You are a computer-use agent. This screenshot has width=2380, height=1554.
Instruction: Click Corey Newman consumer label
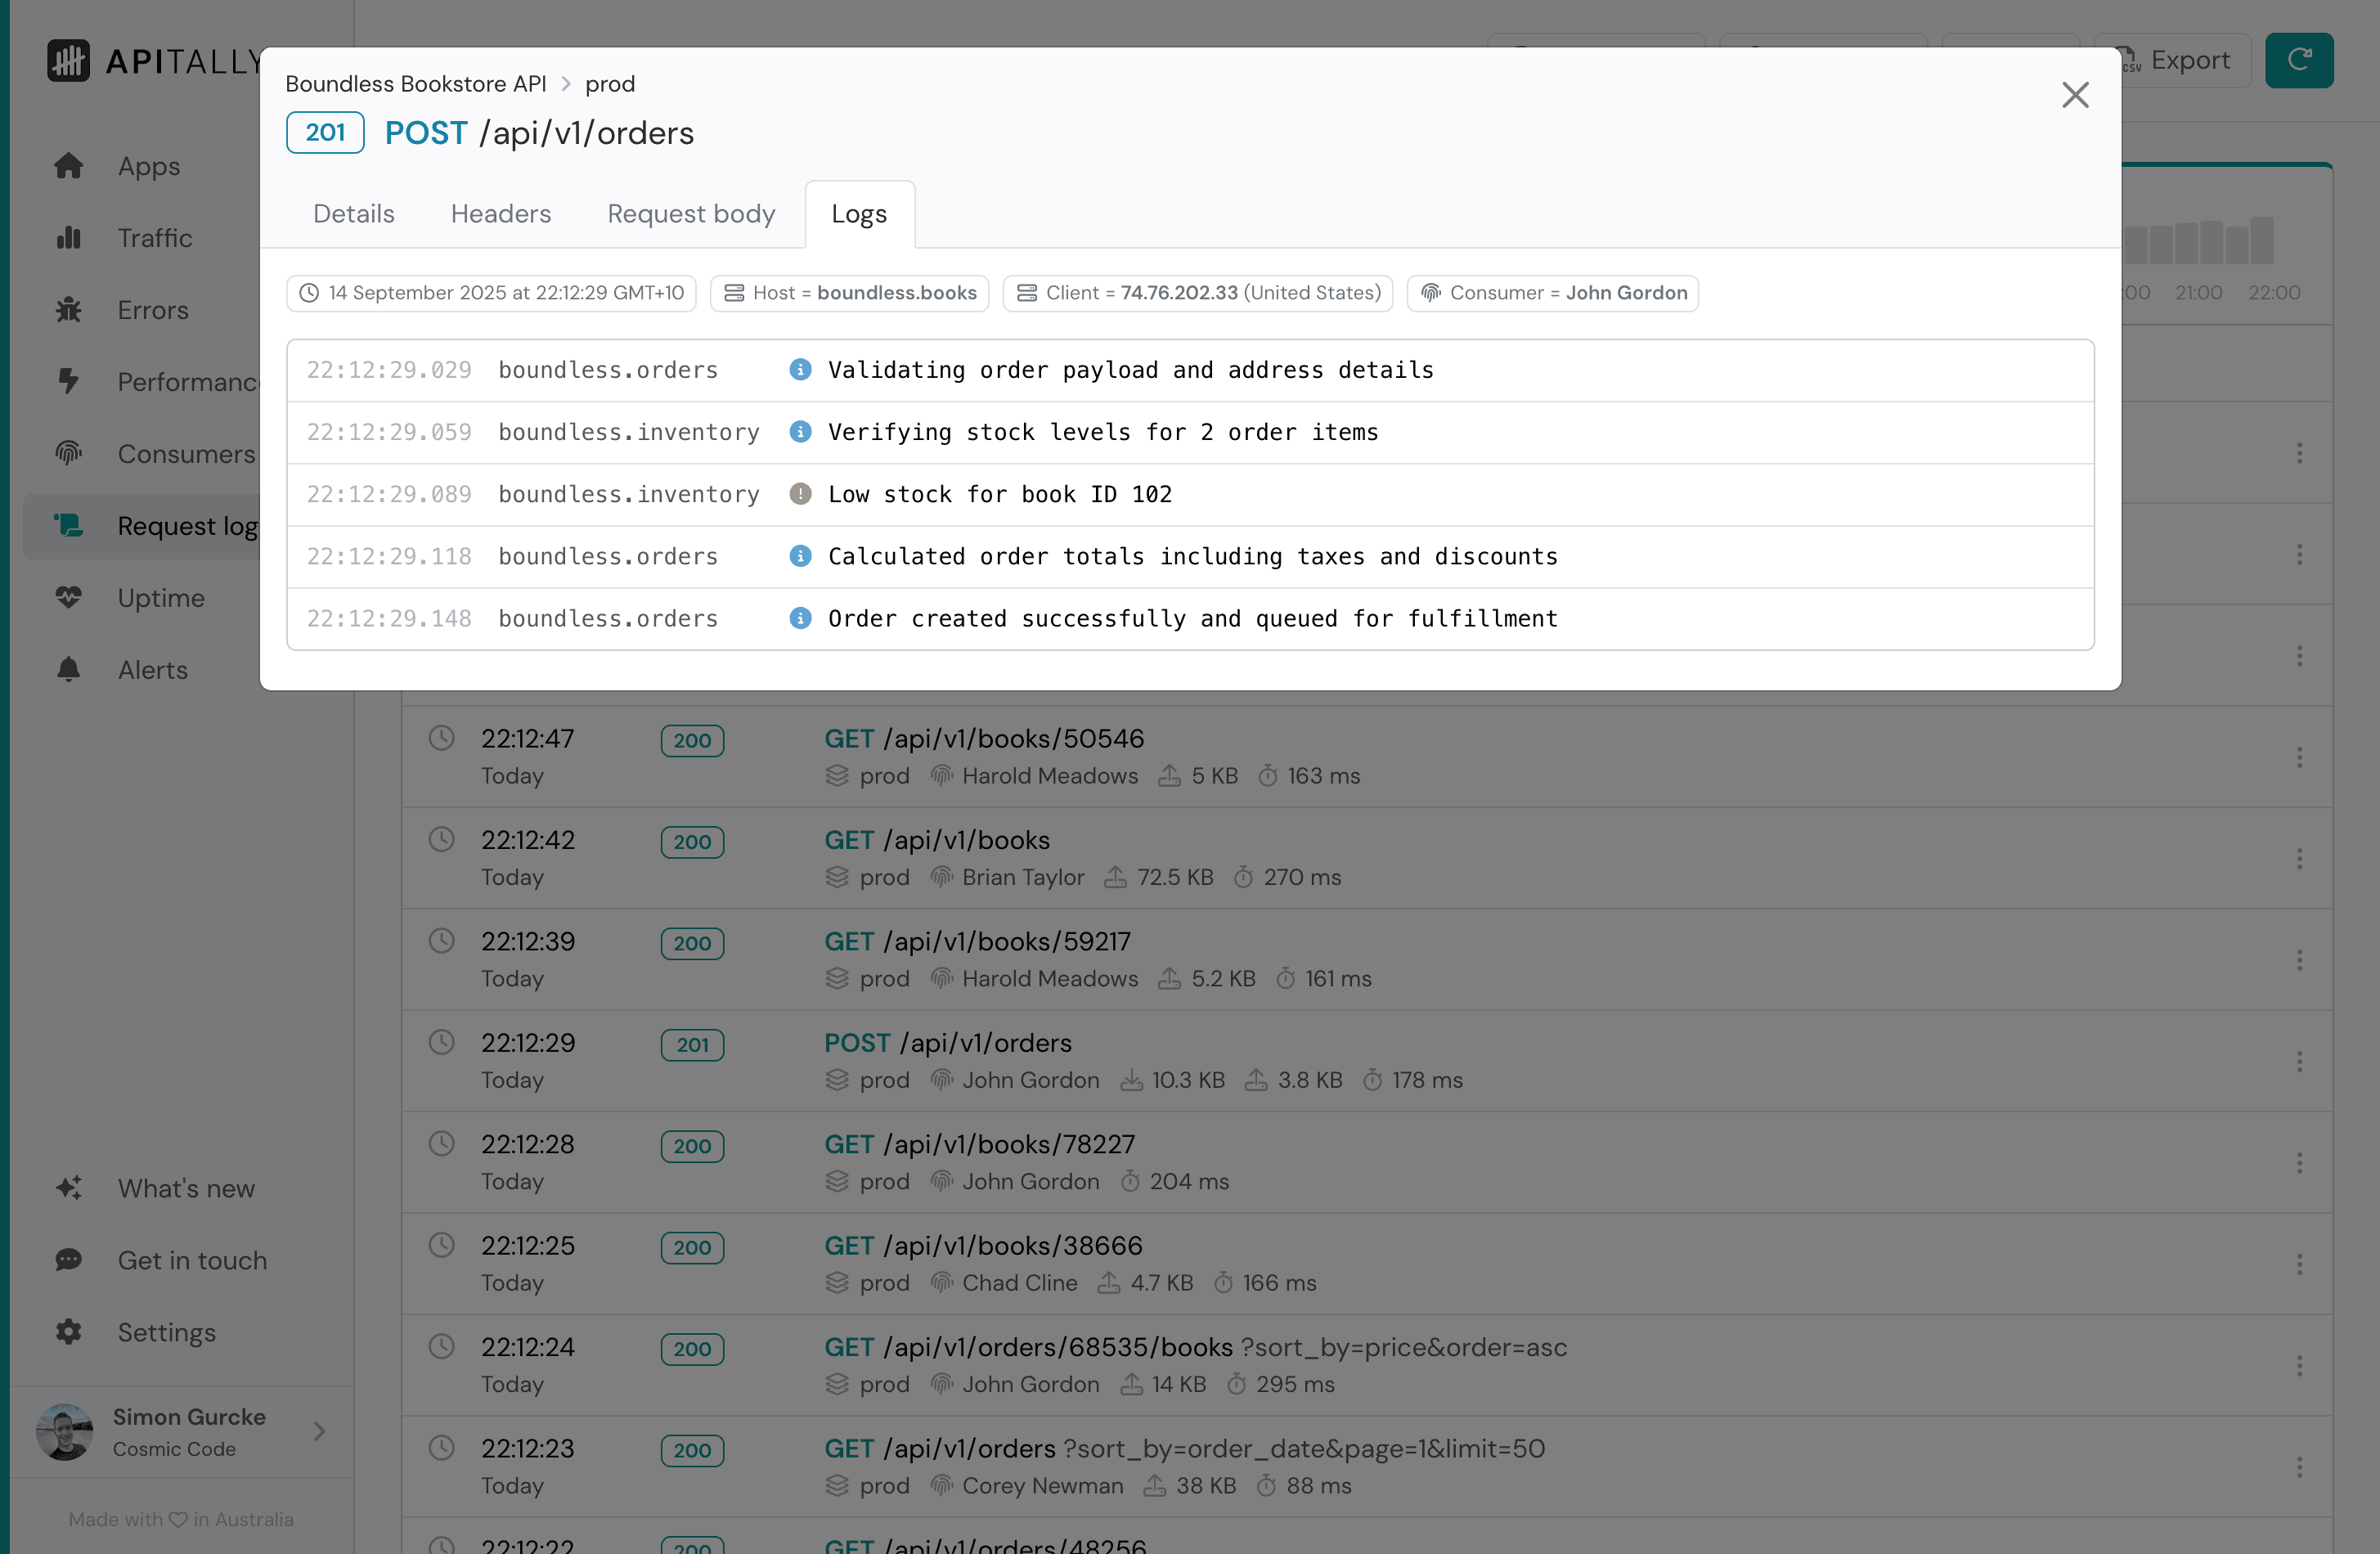click(1042, 1486)
